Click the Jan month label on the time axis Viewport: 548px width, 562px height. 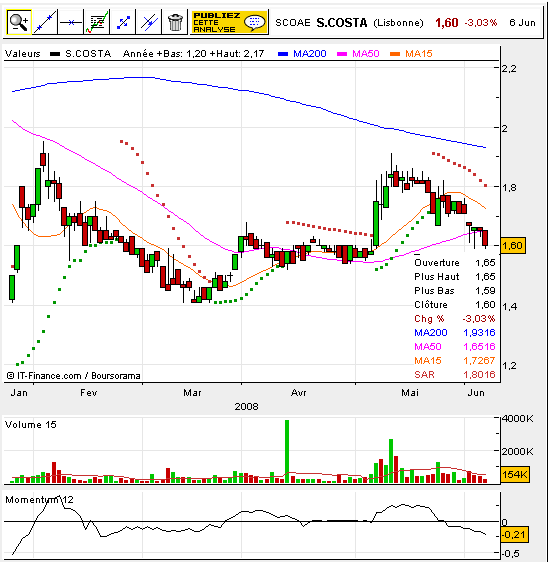pyautogui.click(x=19, y=393)
